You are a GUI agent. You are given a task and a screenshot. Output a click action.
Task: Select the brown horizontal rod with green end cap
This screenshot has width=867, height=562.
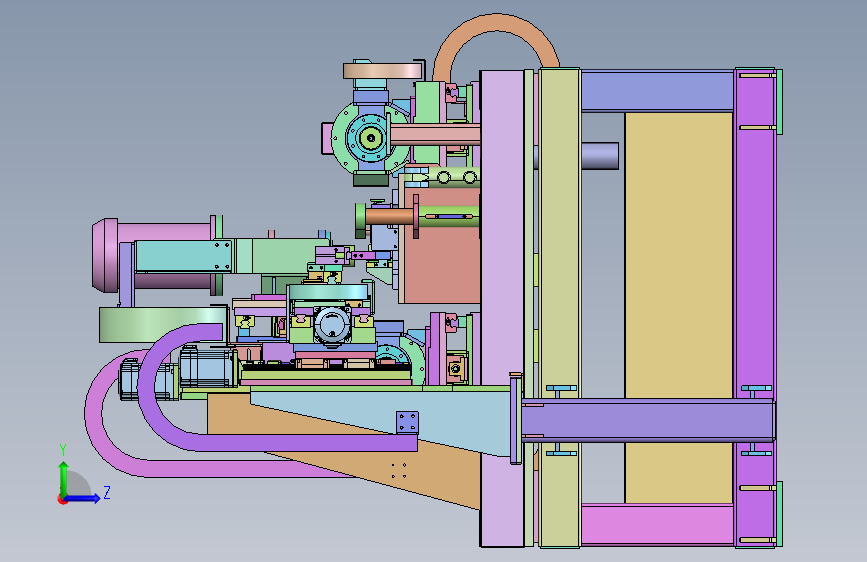coord(387,216)
